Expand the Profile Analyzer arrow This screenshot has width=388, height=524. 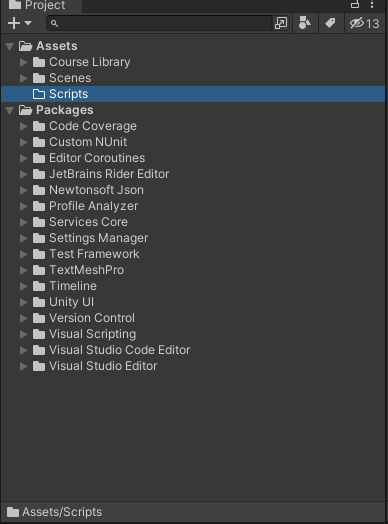[x=23, y=206]
